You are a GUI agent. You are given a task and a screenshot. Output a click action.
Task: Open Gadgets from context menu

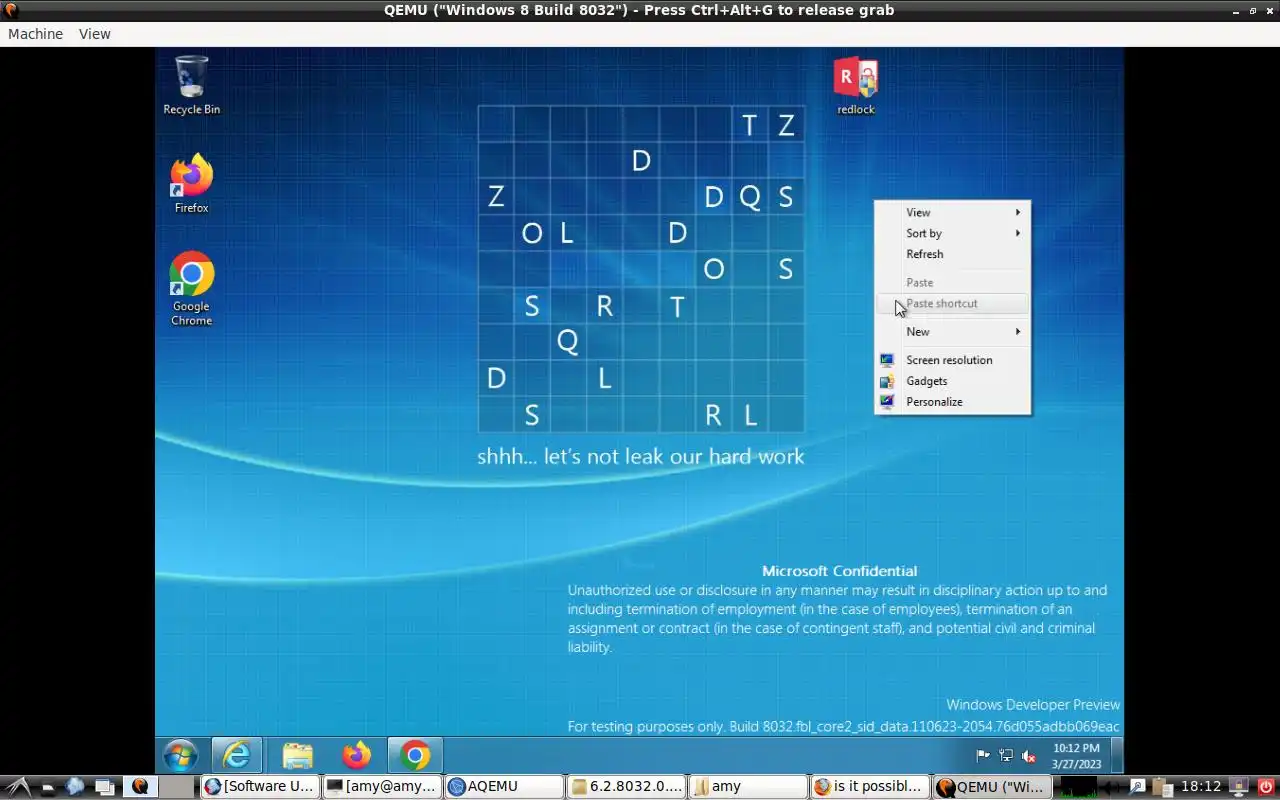[952, 381]
